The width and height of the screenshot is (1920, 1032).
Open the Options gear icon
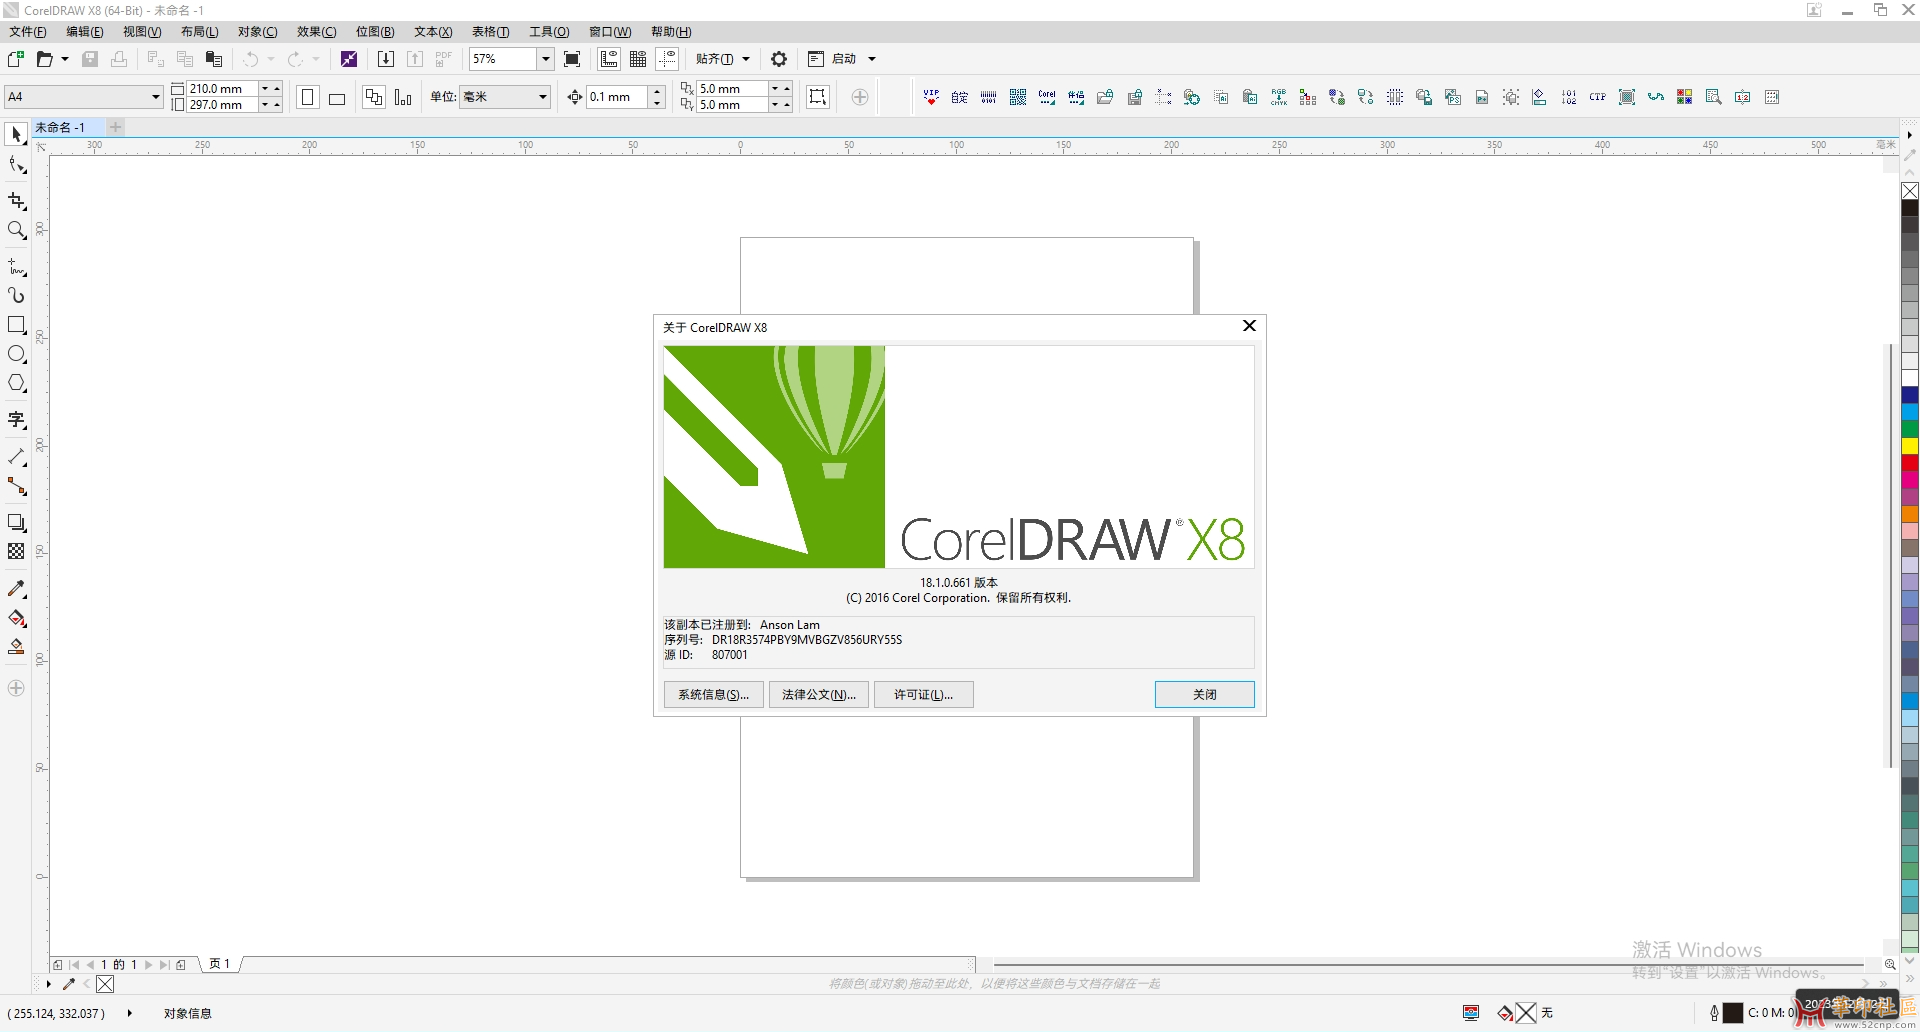pyautogui.click(x=779, y=59)
